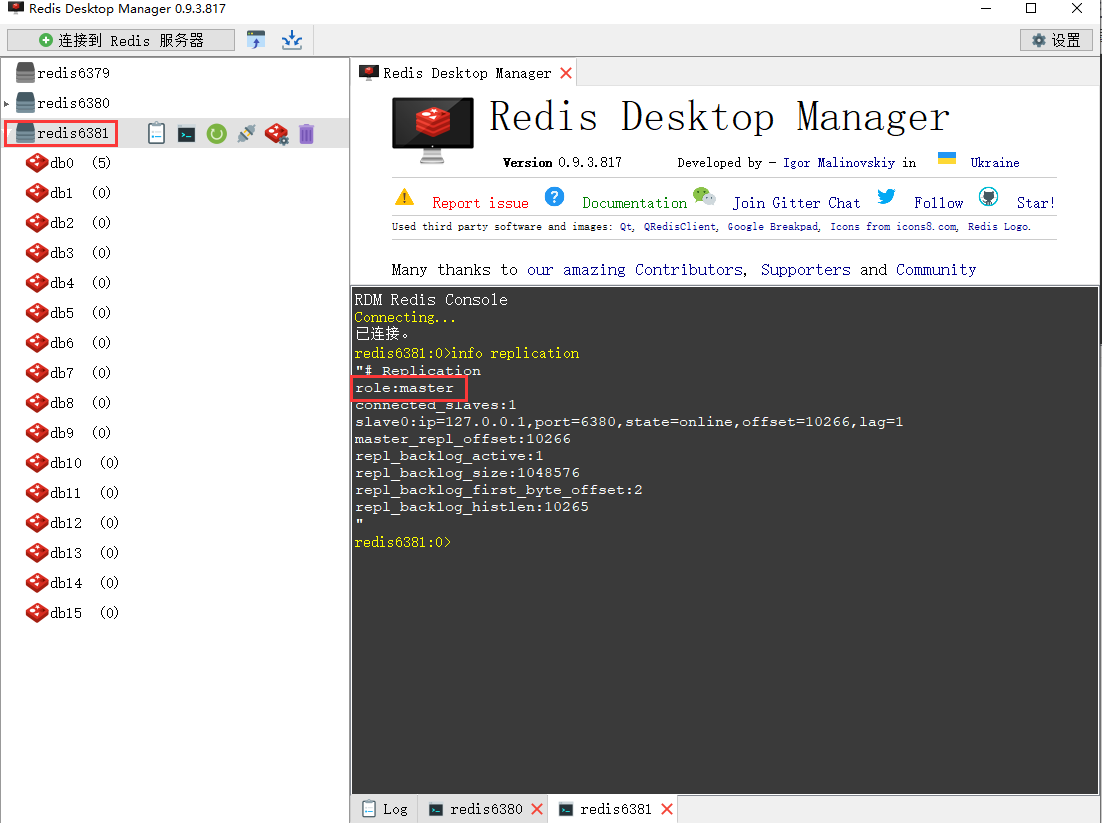The width and height of the screenshot is (1102, 823).
Task: Open the settings button with gear
Action: [x=1056, y=40]
